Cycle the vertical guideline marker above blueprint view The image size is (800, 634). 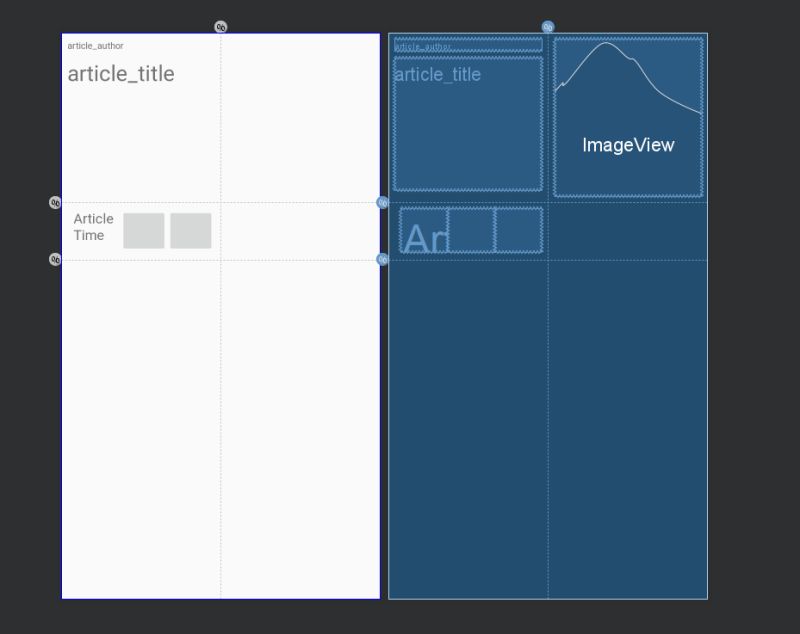point(547,25)
